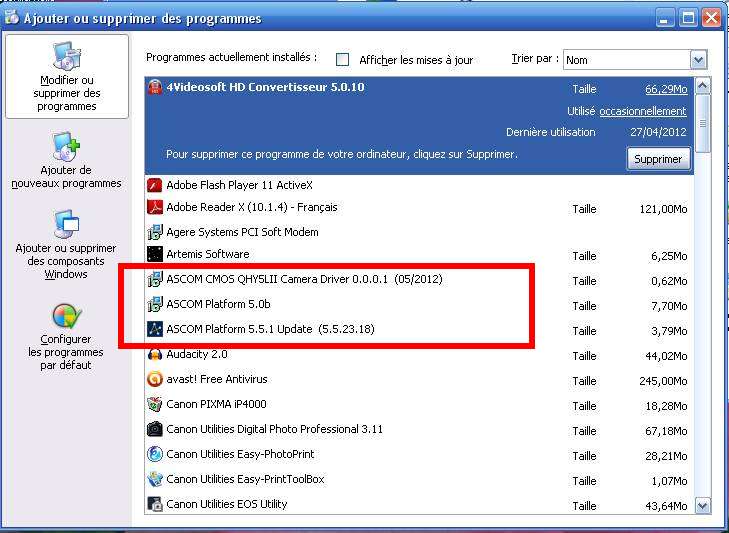Select Adobe Flash Player 11 ActiveX entry
Image resolution: width=729 pixels, height=533 pixels.
click(x=419, y=185)
